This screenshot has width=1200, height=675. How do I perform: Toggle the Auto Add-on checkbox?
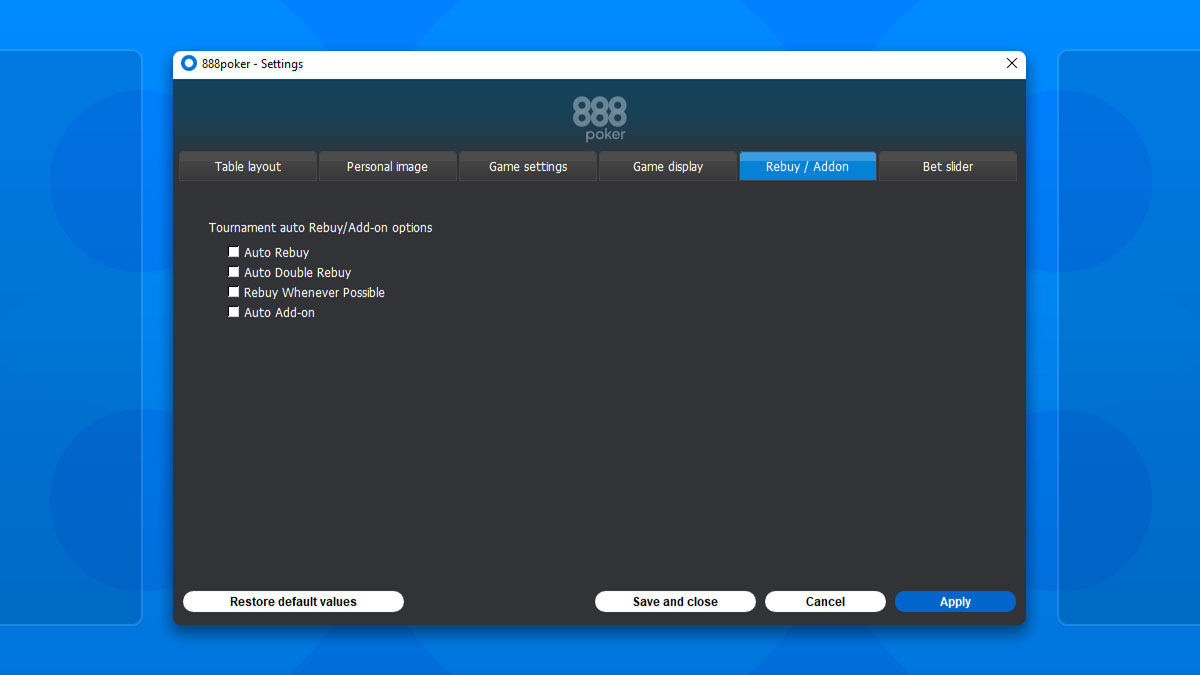click(234, 312)
